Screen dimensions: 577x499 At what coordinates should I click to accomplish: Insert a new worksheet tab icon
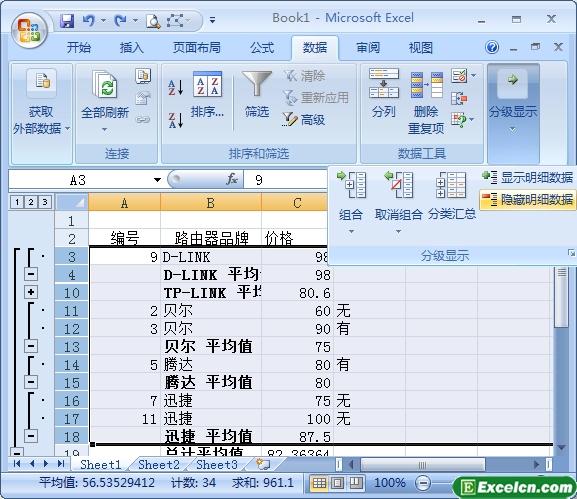click(263, 464)
